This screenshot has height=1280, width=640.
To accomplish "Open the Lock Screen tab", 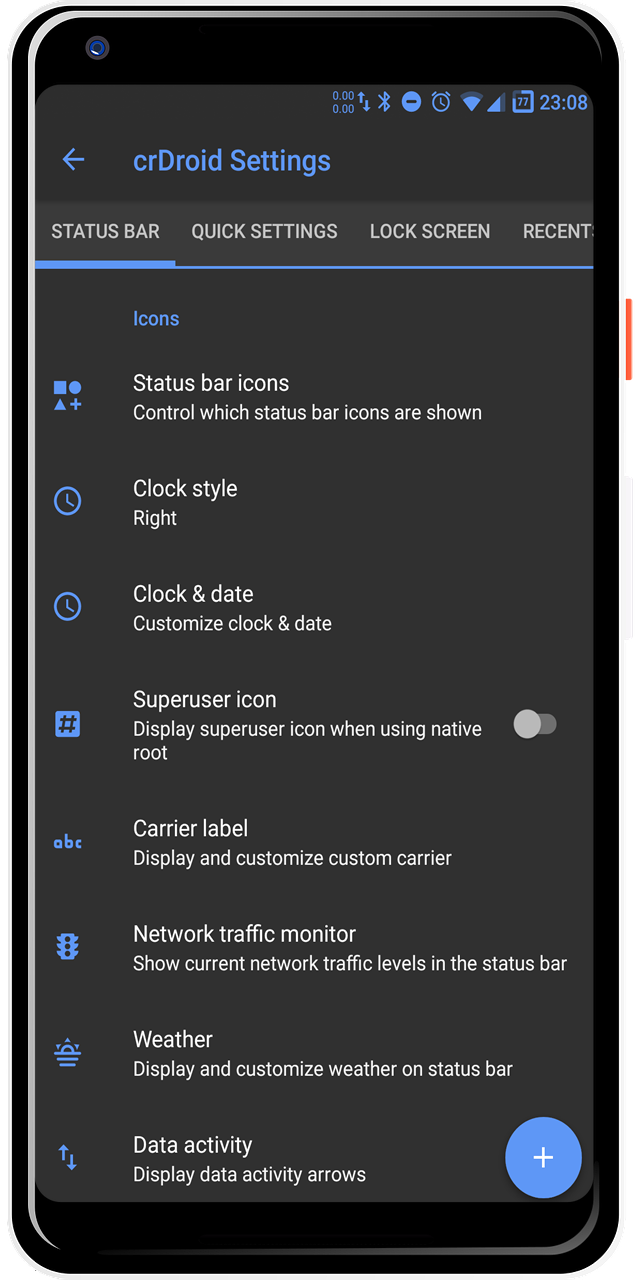I will pos(430,232).
